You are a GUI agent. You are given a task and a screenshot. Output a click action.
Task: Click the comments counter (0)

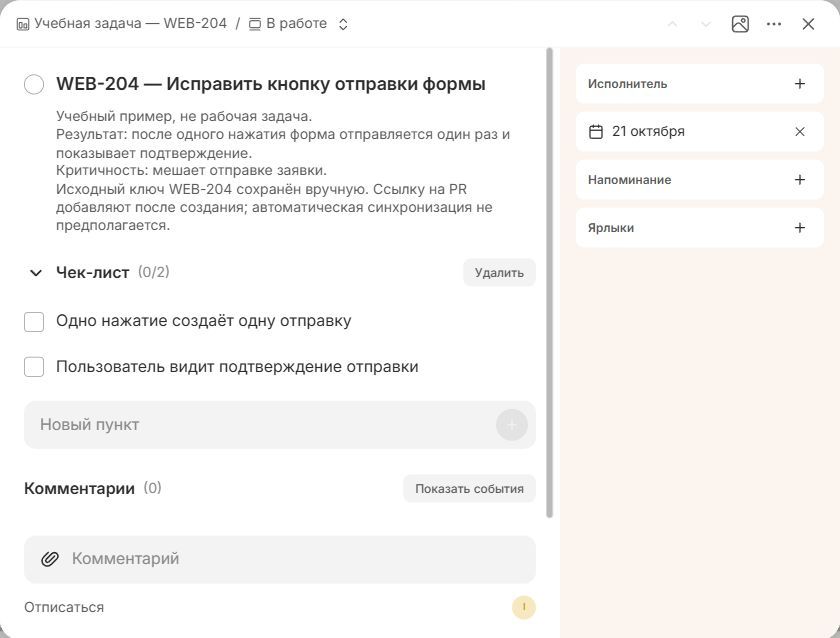coord(152,488)
